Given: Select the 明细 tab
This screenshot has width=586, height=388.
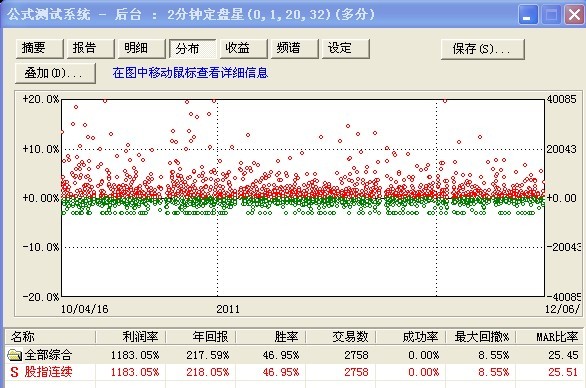Looking at the screenshot, I should click(142, 49).
